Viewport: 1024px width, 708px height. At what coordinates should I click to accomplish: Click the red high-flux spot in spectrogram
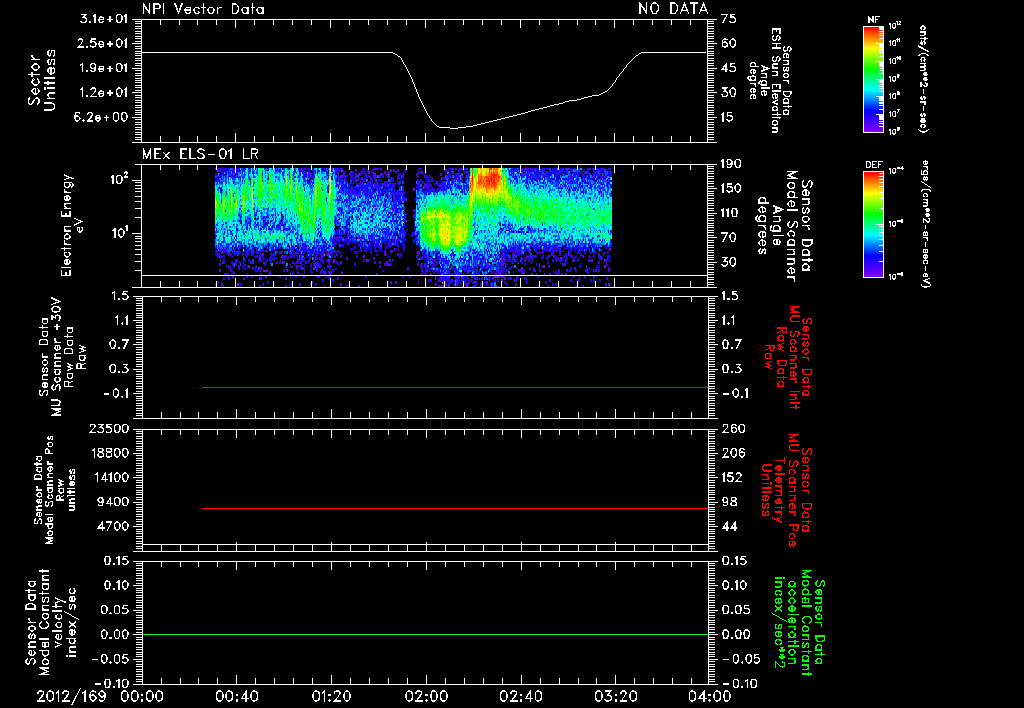tap(487, 179)
